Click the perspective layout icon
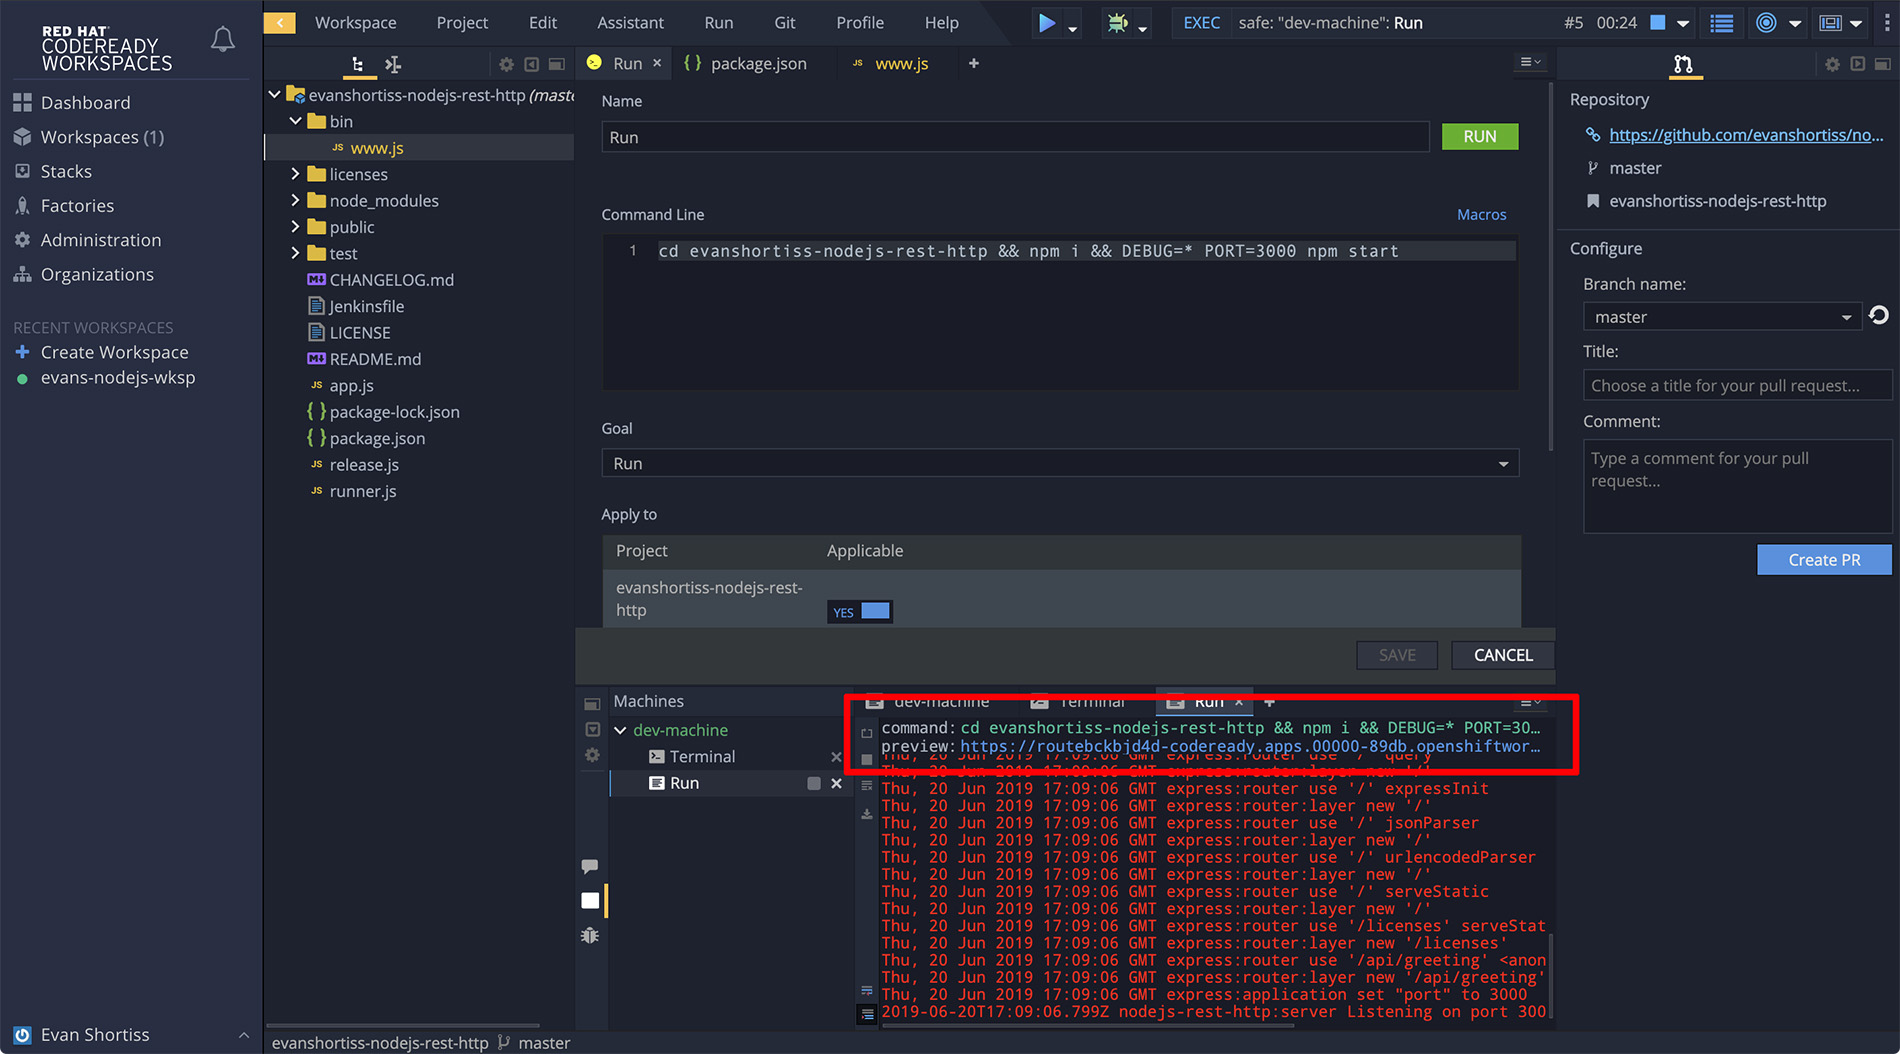This screenshot has height=1054, width=1900. click(1831, 22)
